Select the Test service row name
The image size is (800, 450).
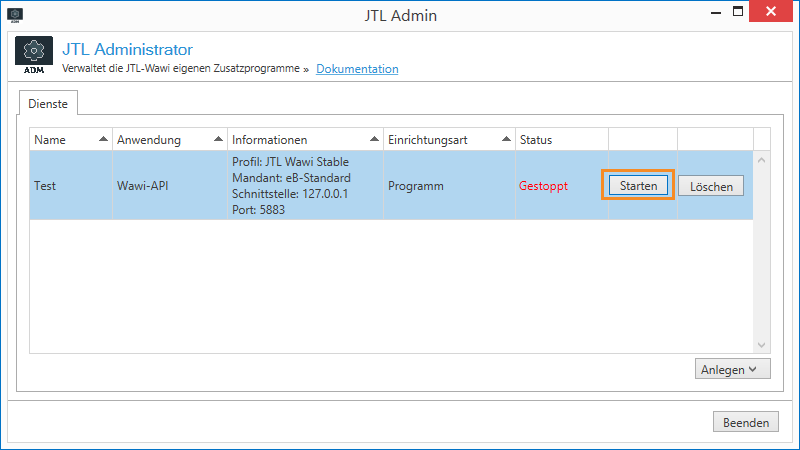pyautogui.click(x=44, y=186)
